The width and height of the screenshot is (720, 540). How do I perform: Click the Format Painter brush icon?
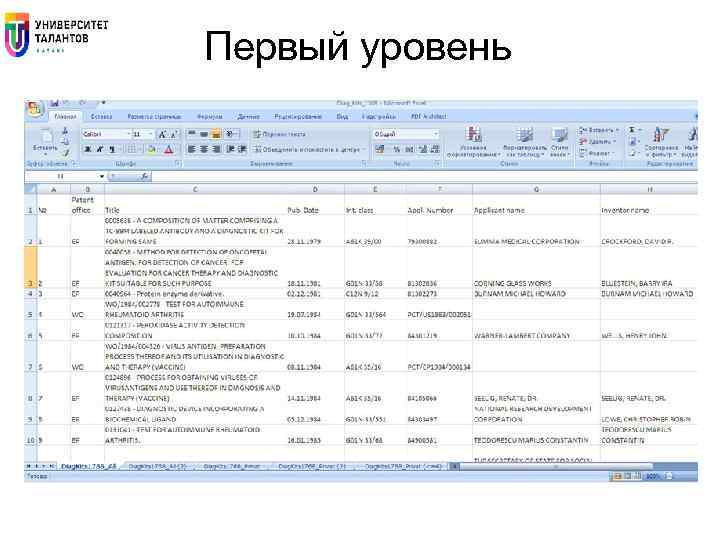[x=65, y=152]
